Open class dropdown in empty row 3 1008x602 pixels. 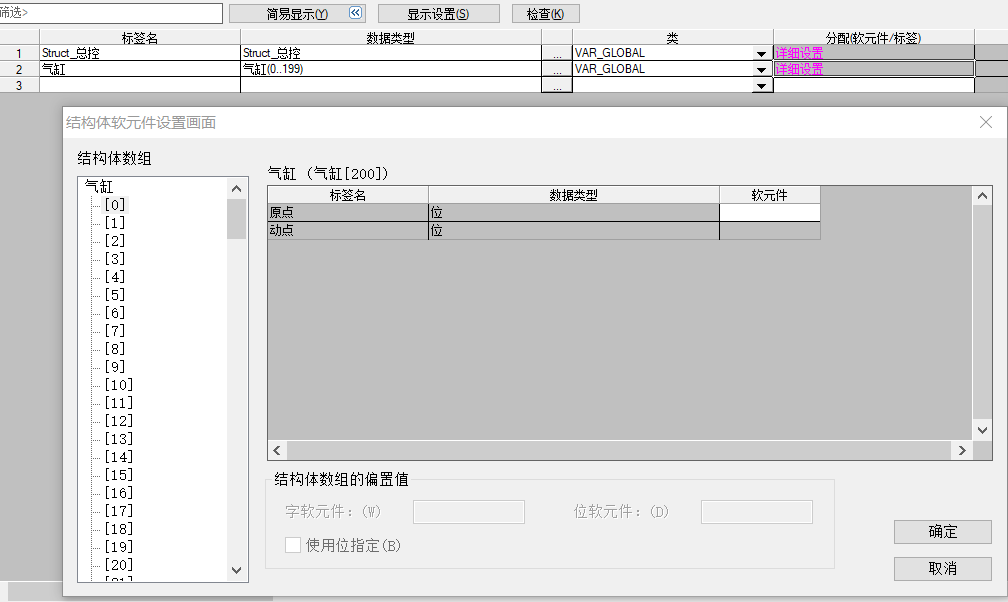pos(762,86)
